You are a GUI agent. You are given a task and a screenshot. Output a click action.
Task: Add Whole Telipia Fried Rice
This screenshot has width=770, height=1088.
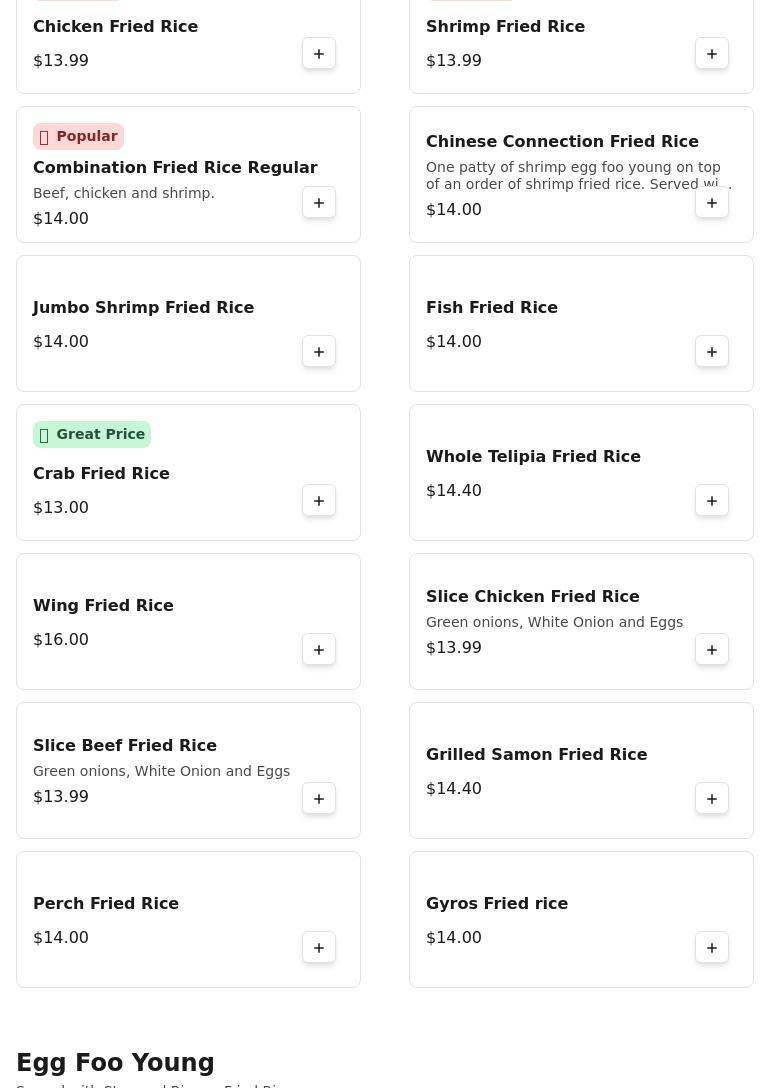[712, 501]
